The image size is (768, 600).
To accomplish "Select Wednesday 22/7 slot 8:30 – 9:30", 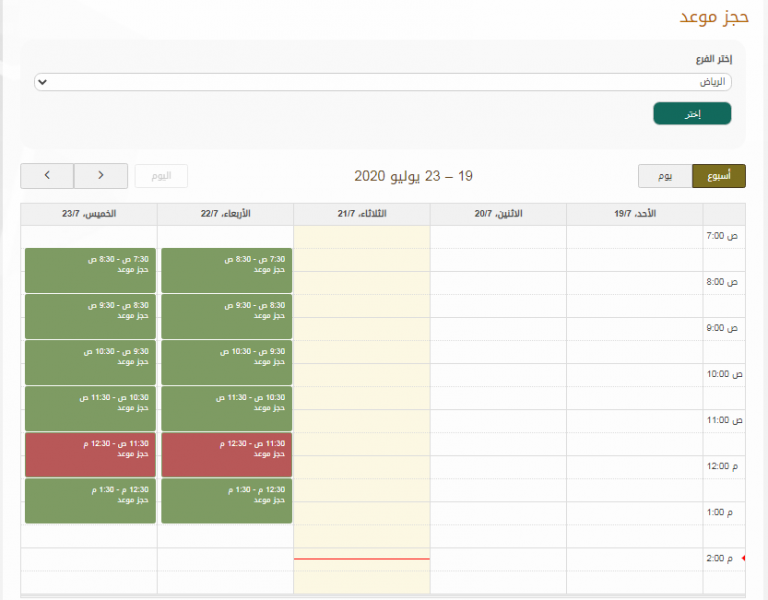I will (227, 316).
